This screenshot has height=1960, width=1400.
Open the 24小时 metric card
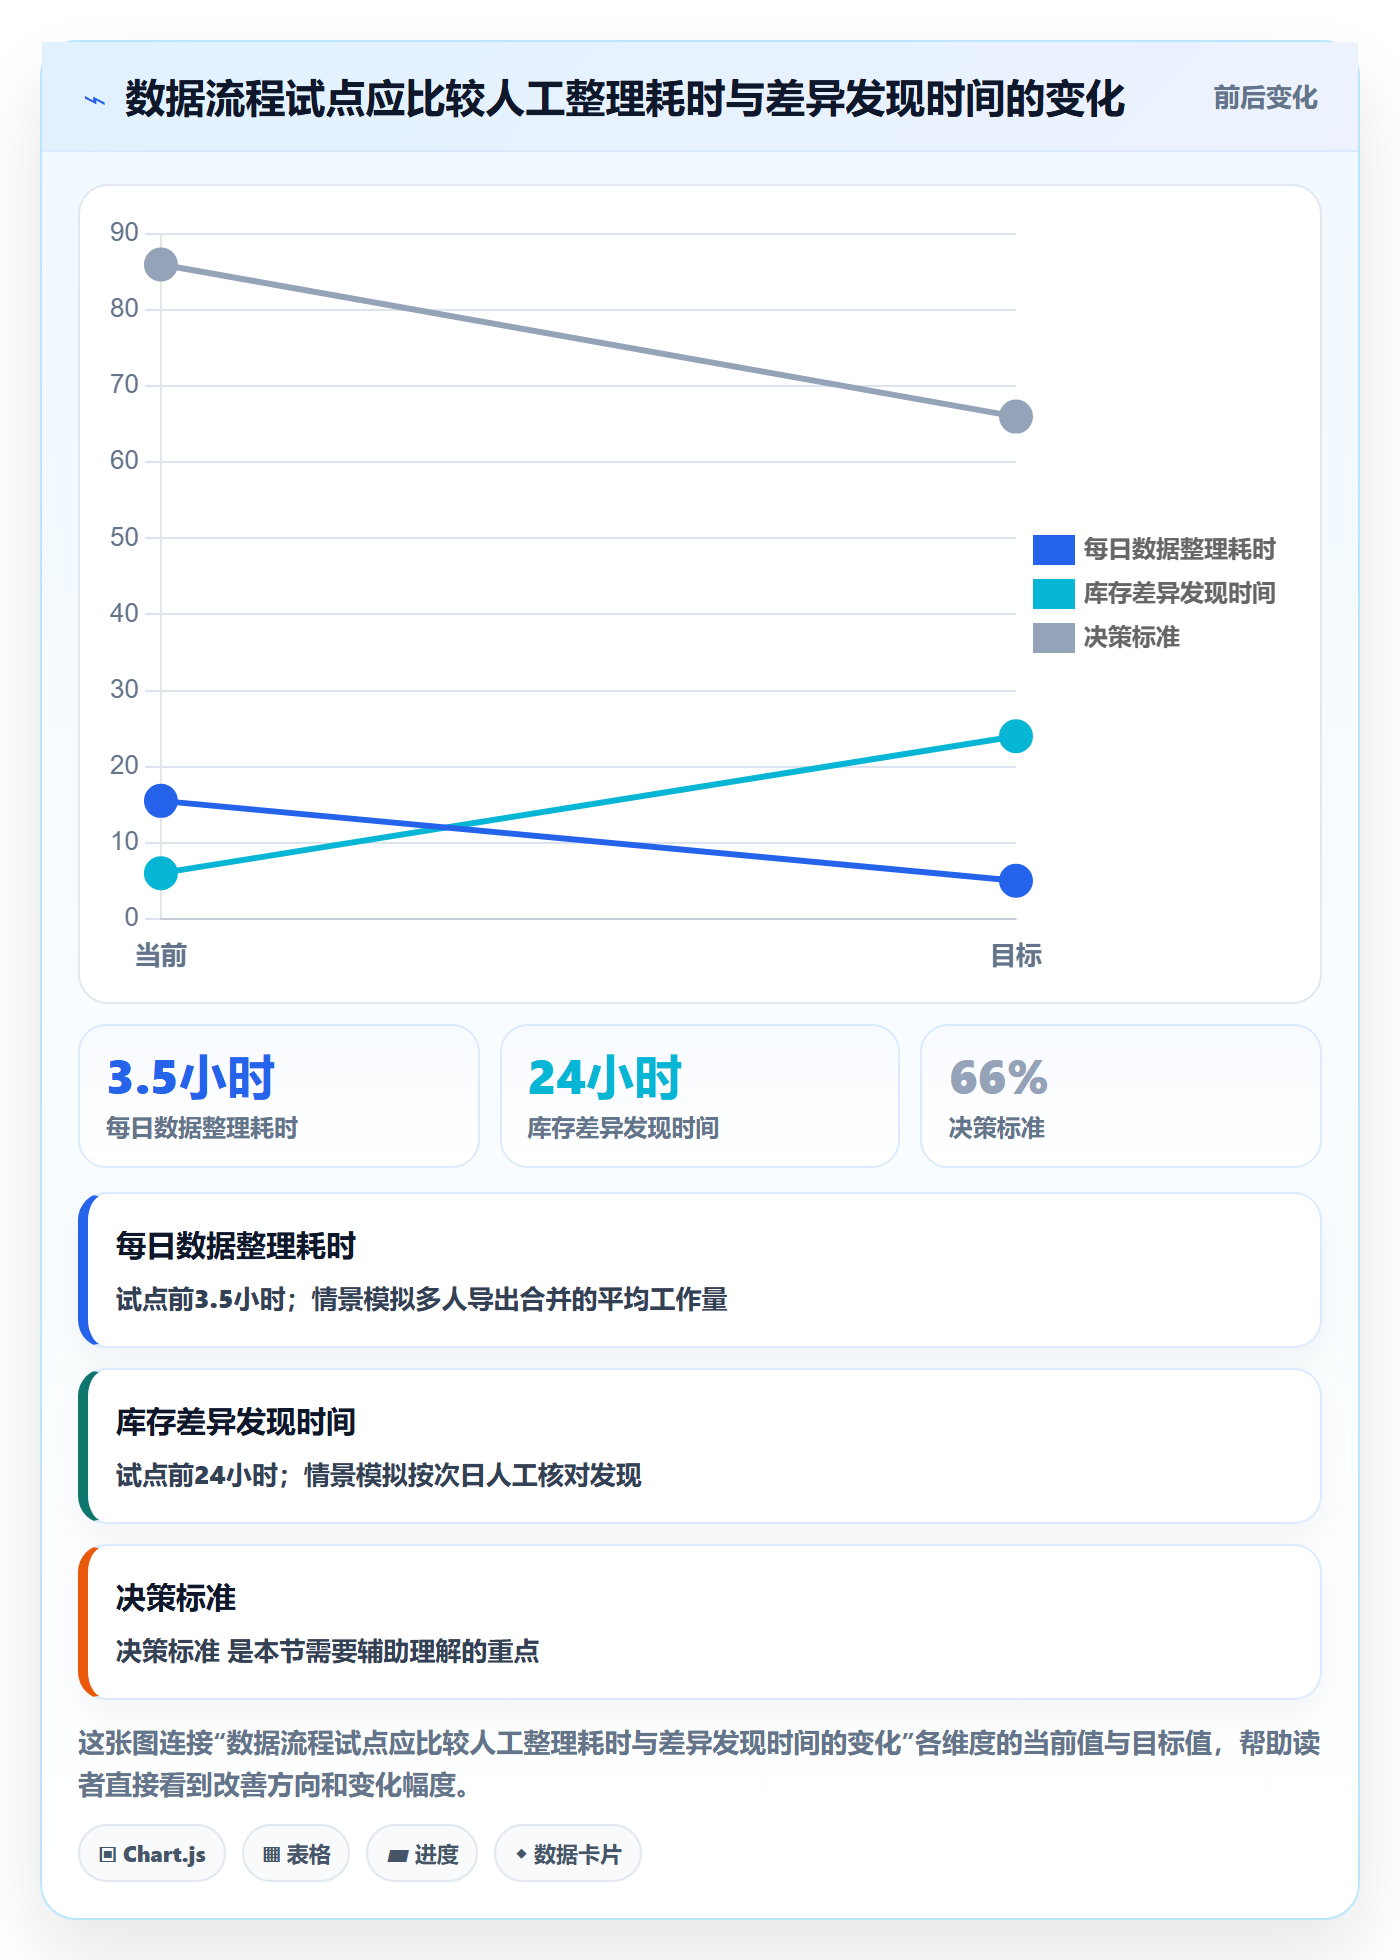700,1096
